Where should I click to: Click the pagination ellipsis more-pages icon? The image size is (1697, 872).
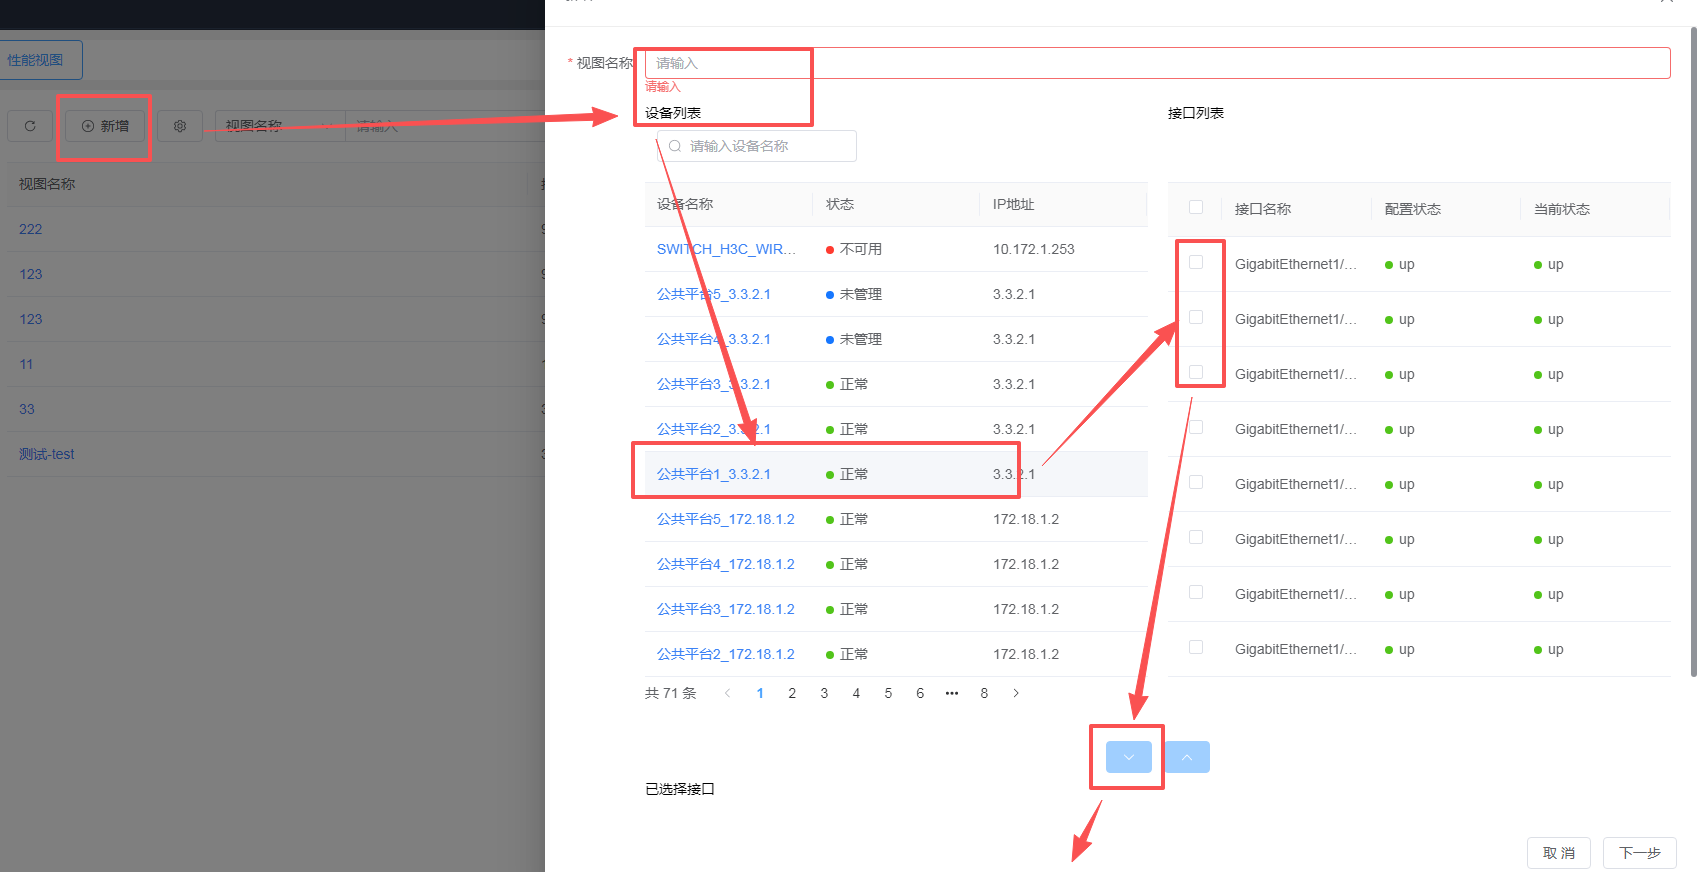click(952, 693)
